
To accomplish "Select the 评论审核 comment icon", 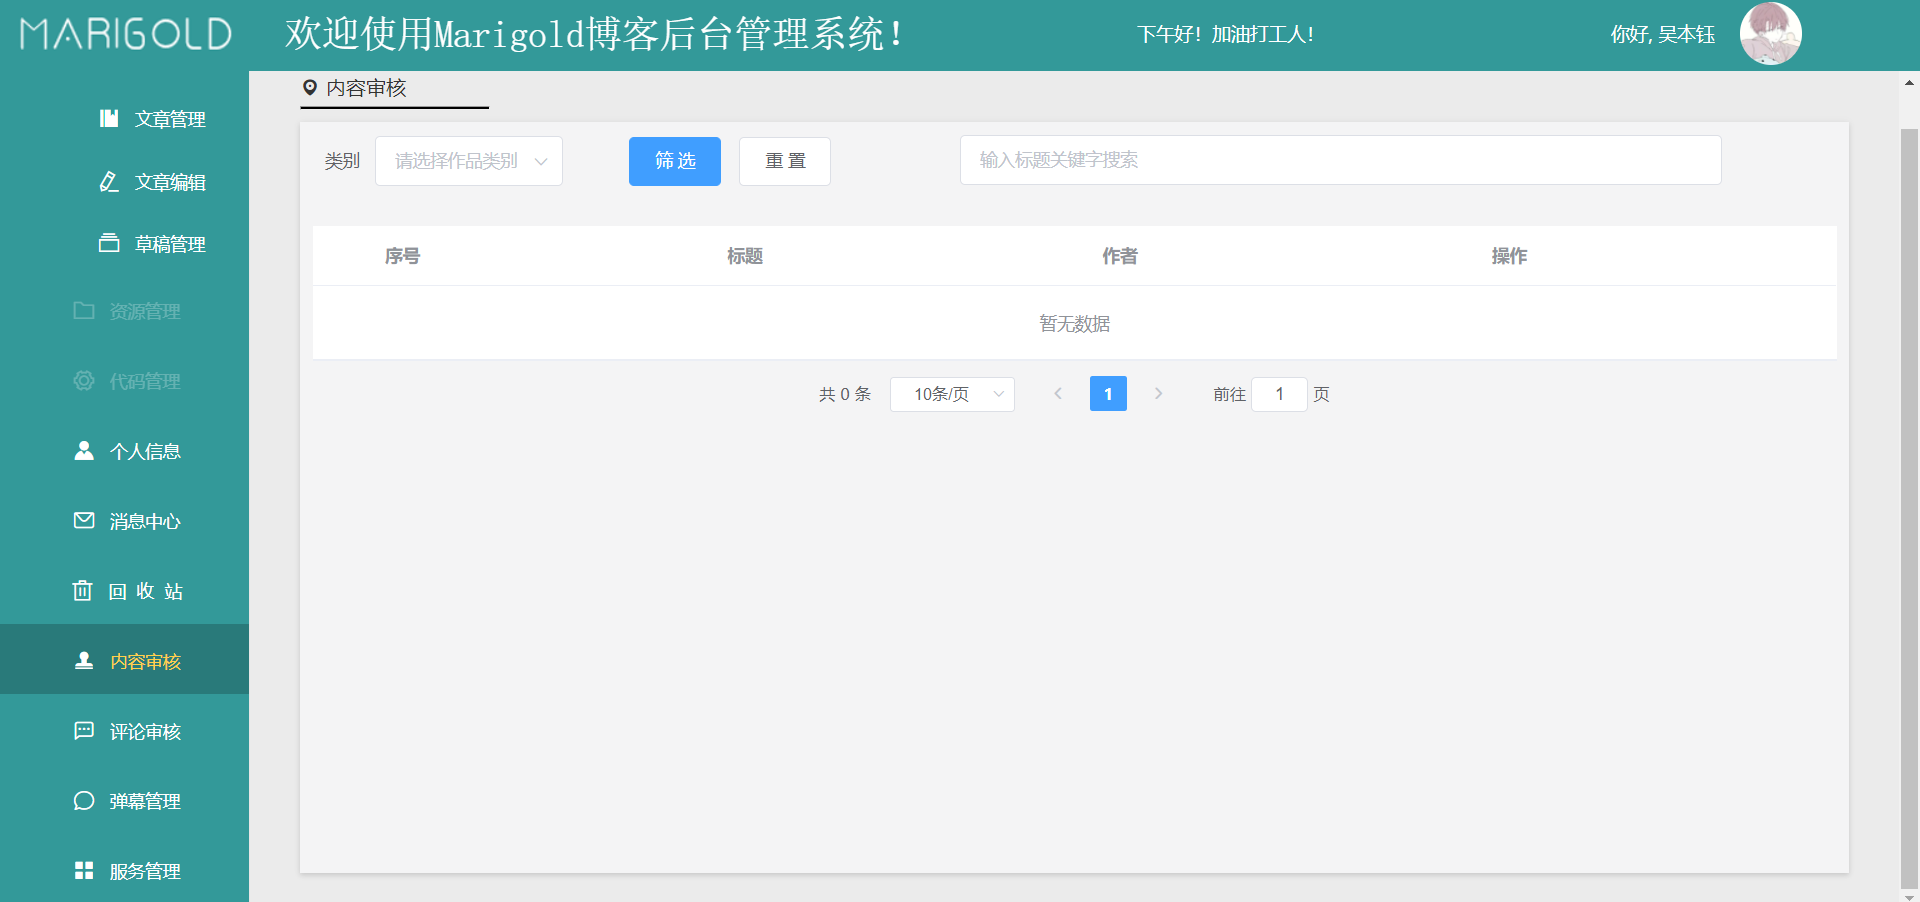I will click(x=84, y=730).
